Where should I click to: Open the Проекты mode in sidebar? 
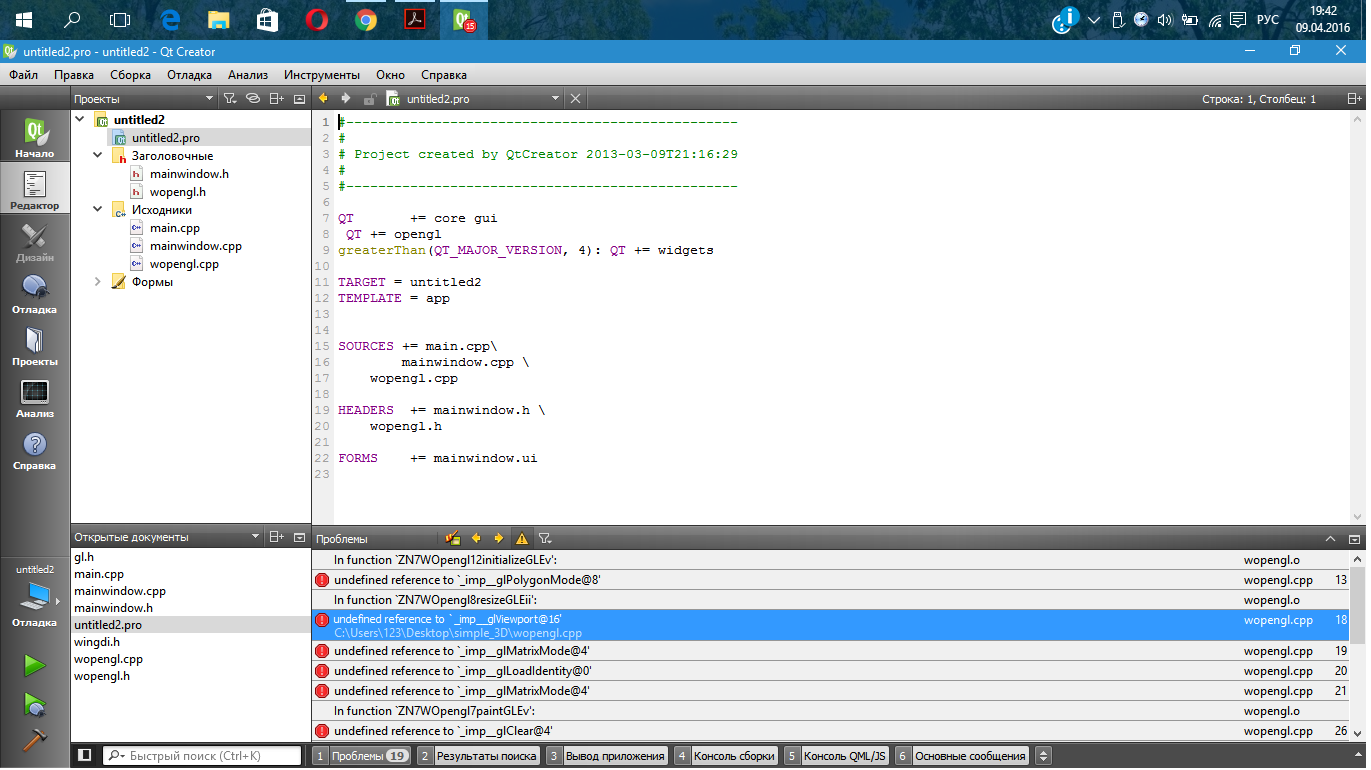pyautogui.click(x=35, y=344)
